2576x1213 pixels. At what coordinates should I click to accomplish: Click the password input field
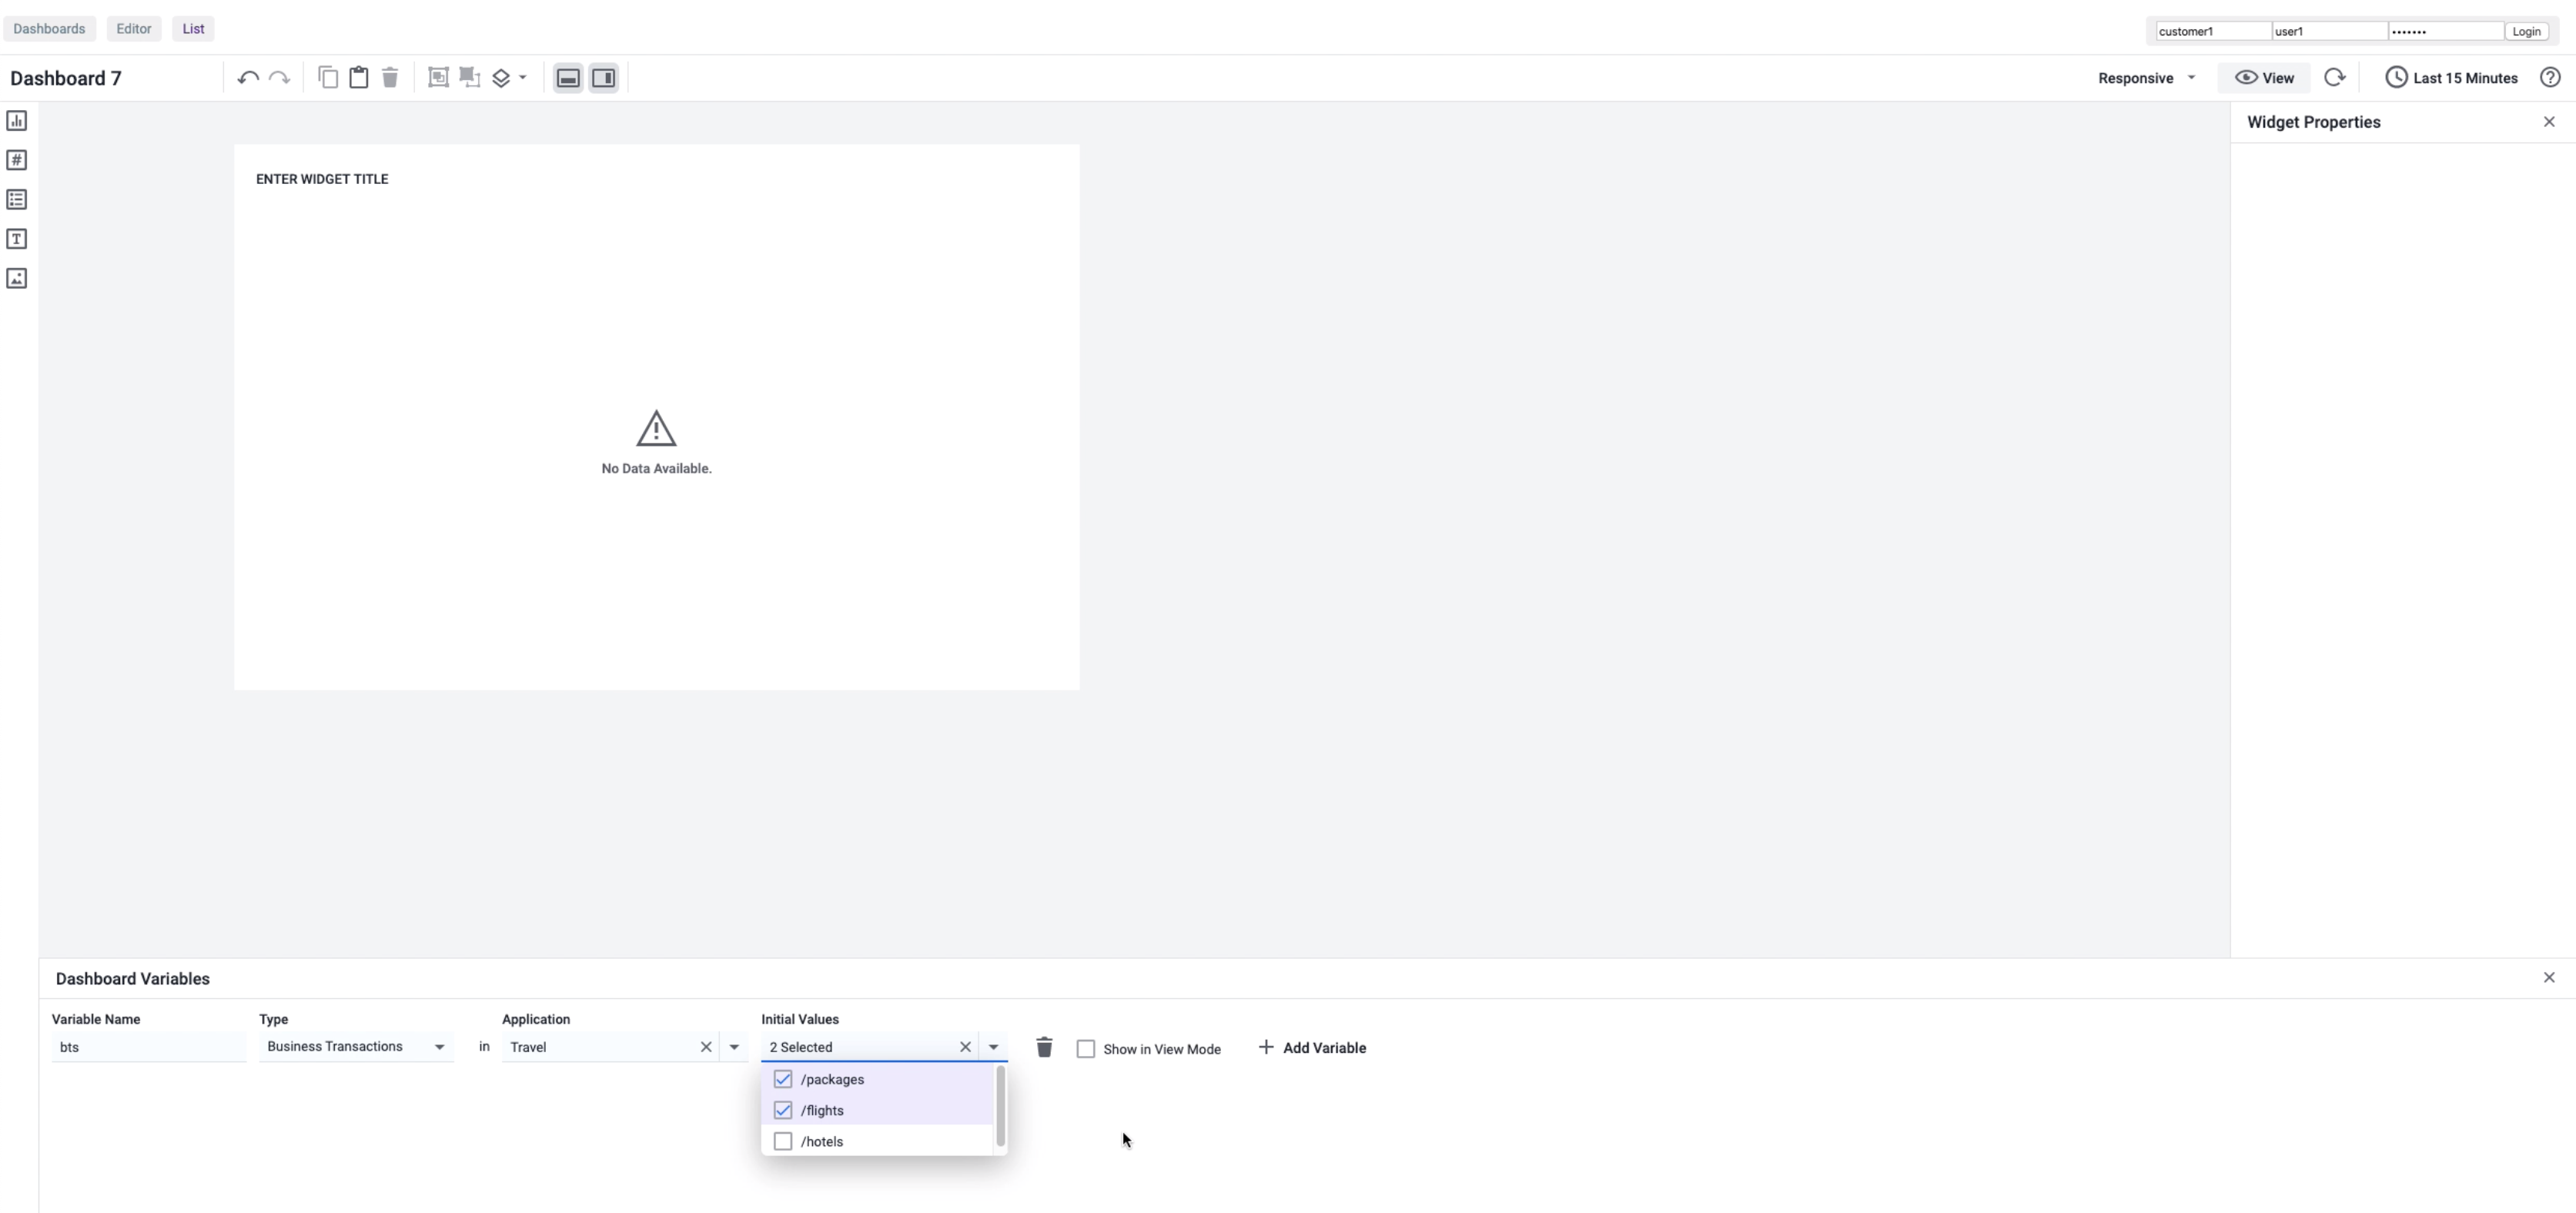click(2445, 31)
